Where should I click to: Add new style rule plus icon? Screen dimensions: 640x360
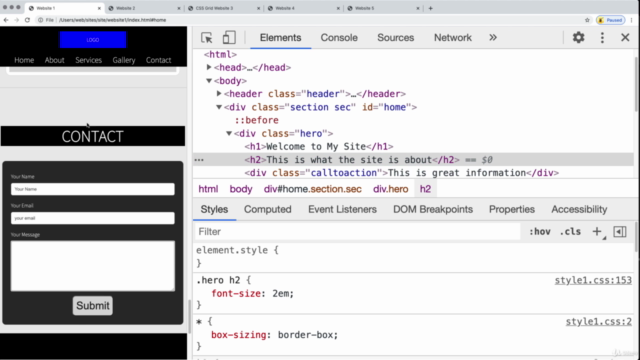tap(597, 231)
